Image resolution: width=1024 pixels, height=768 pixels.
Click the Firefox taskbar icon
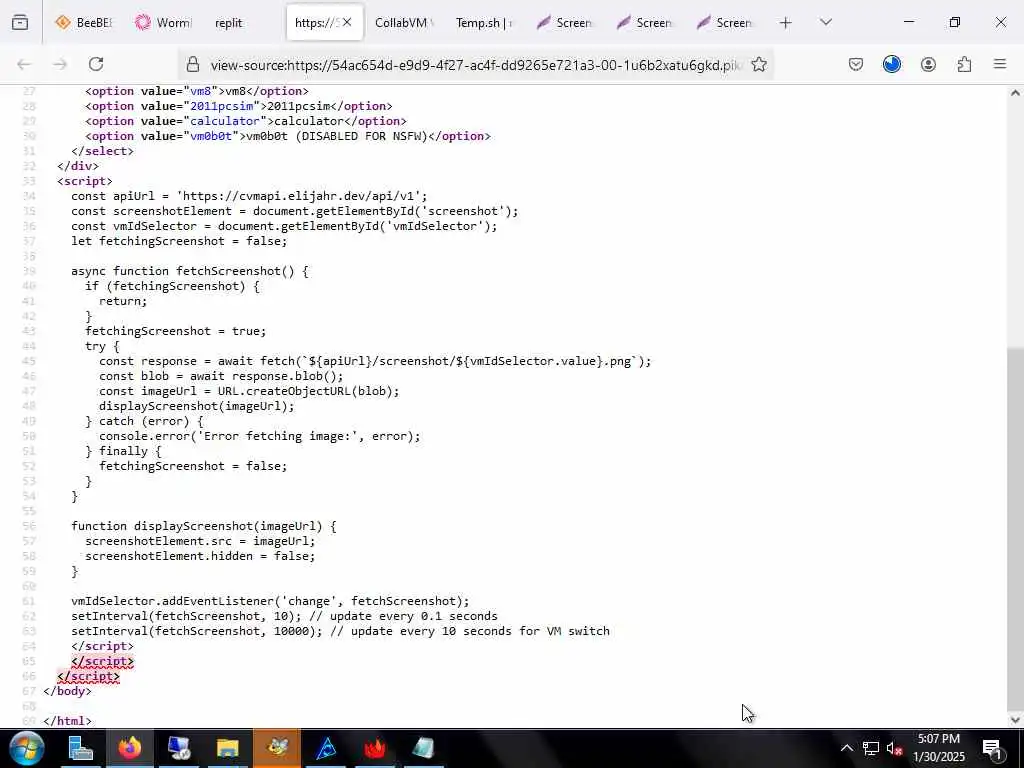130,748
